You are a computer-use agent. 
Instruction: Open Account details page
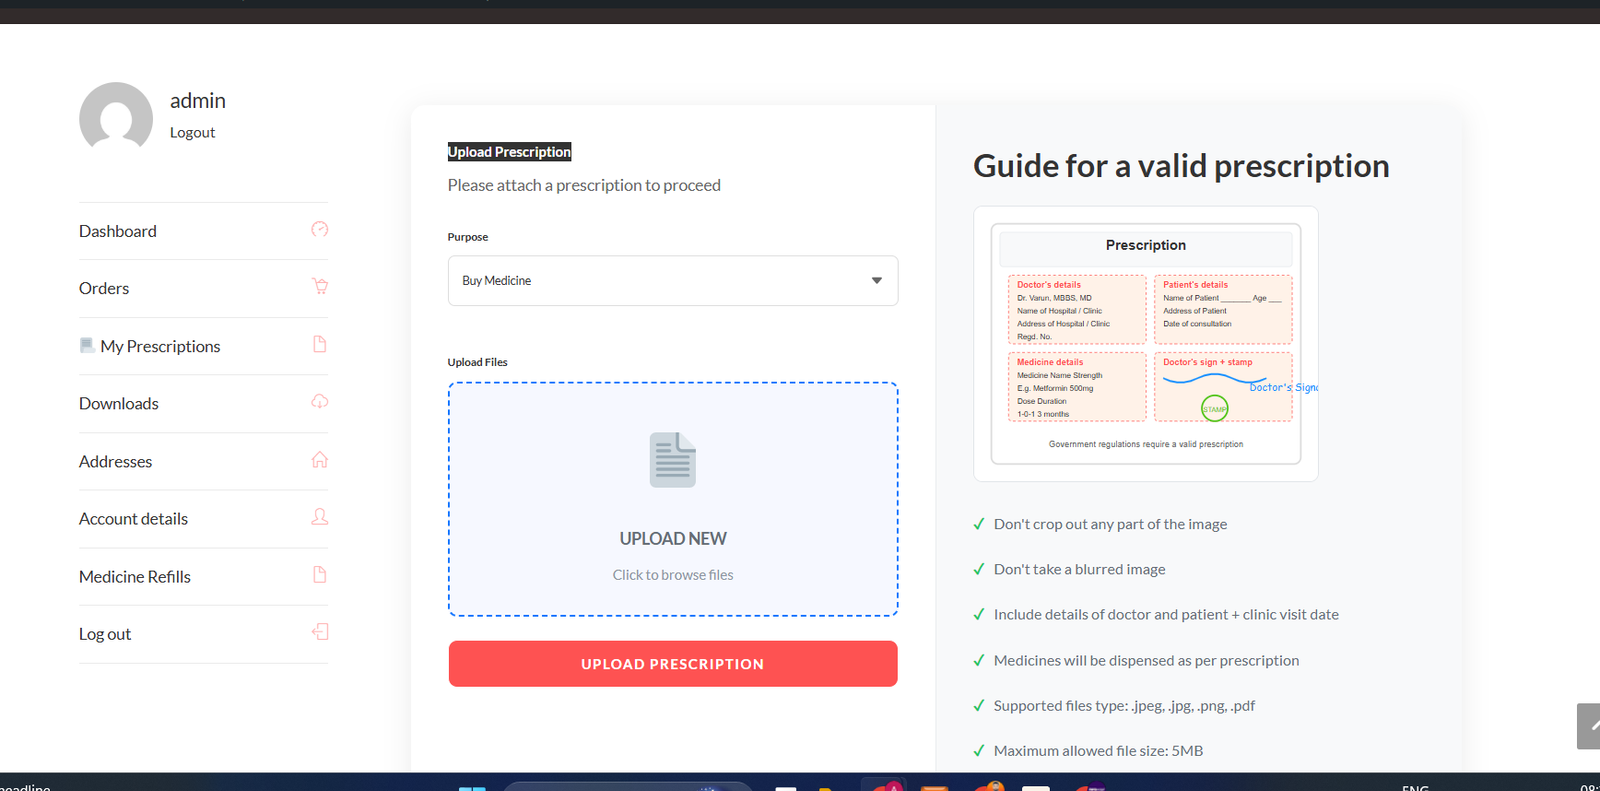[x=133, y=519]
